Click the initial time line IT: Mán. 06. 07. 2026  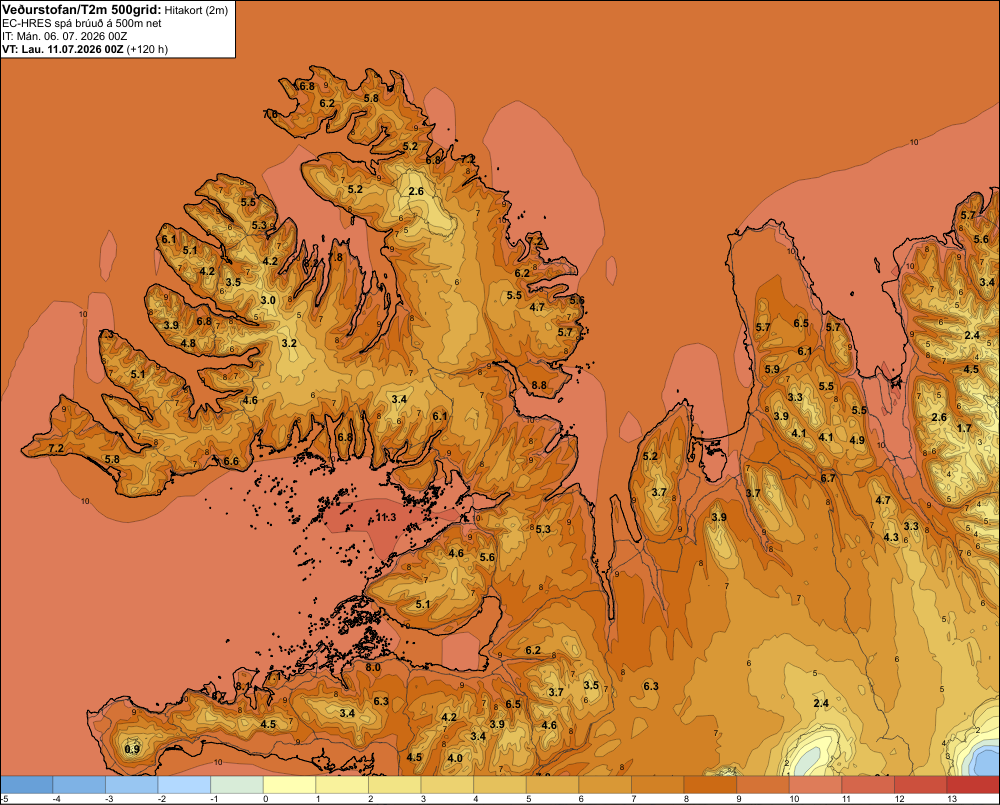62,36
